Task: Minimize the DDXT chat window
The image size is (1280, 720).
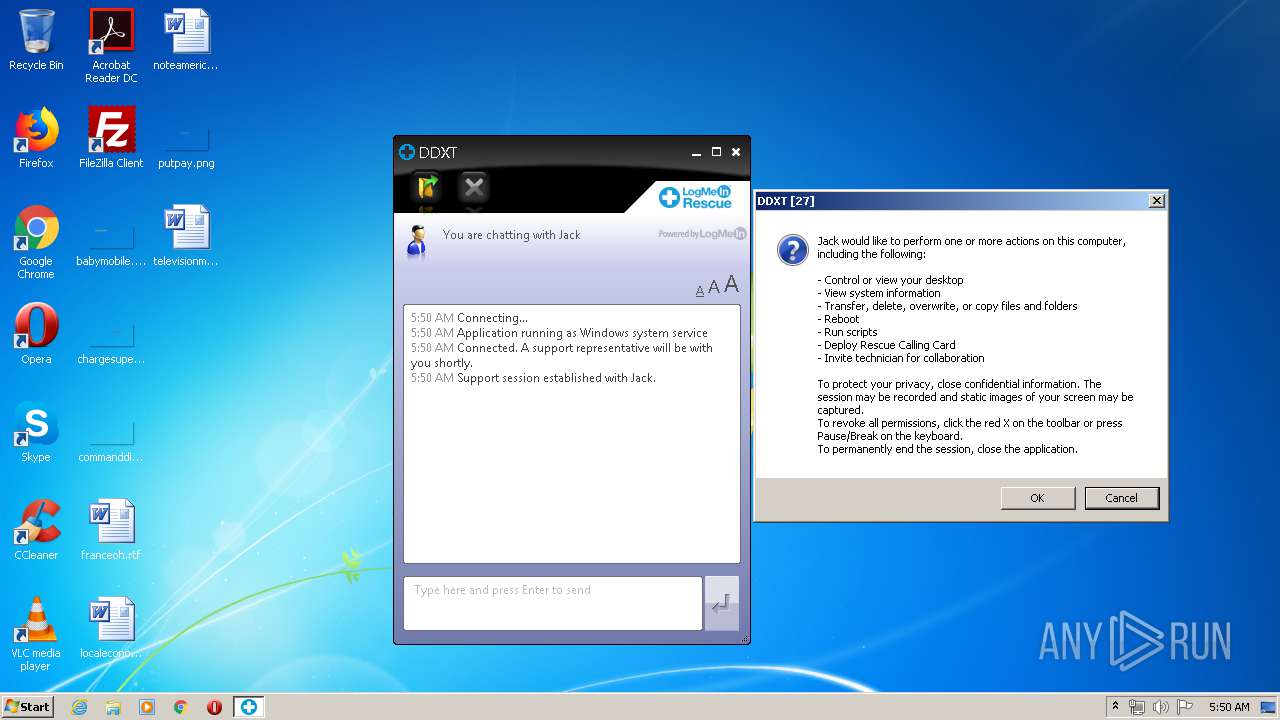Action: [696, 153]
